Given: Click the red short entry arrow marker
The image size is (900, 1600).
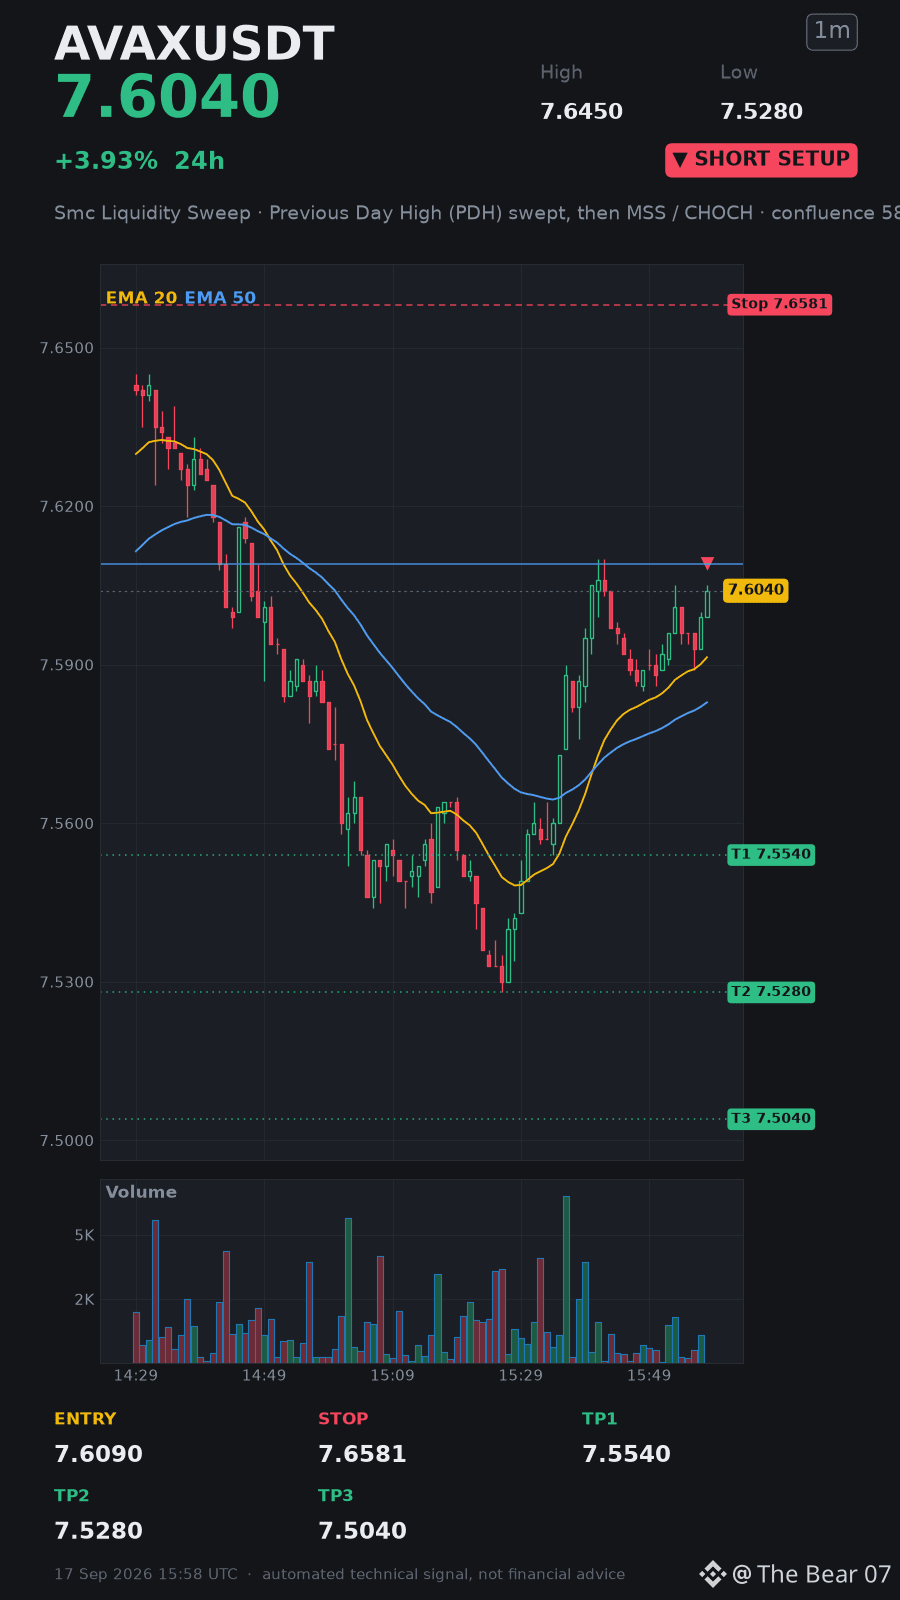Looking at the screenshot, I should (x=707, y=563).
